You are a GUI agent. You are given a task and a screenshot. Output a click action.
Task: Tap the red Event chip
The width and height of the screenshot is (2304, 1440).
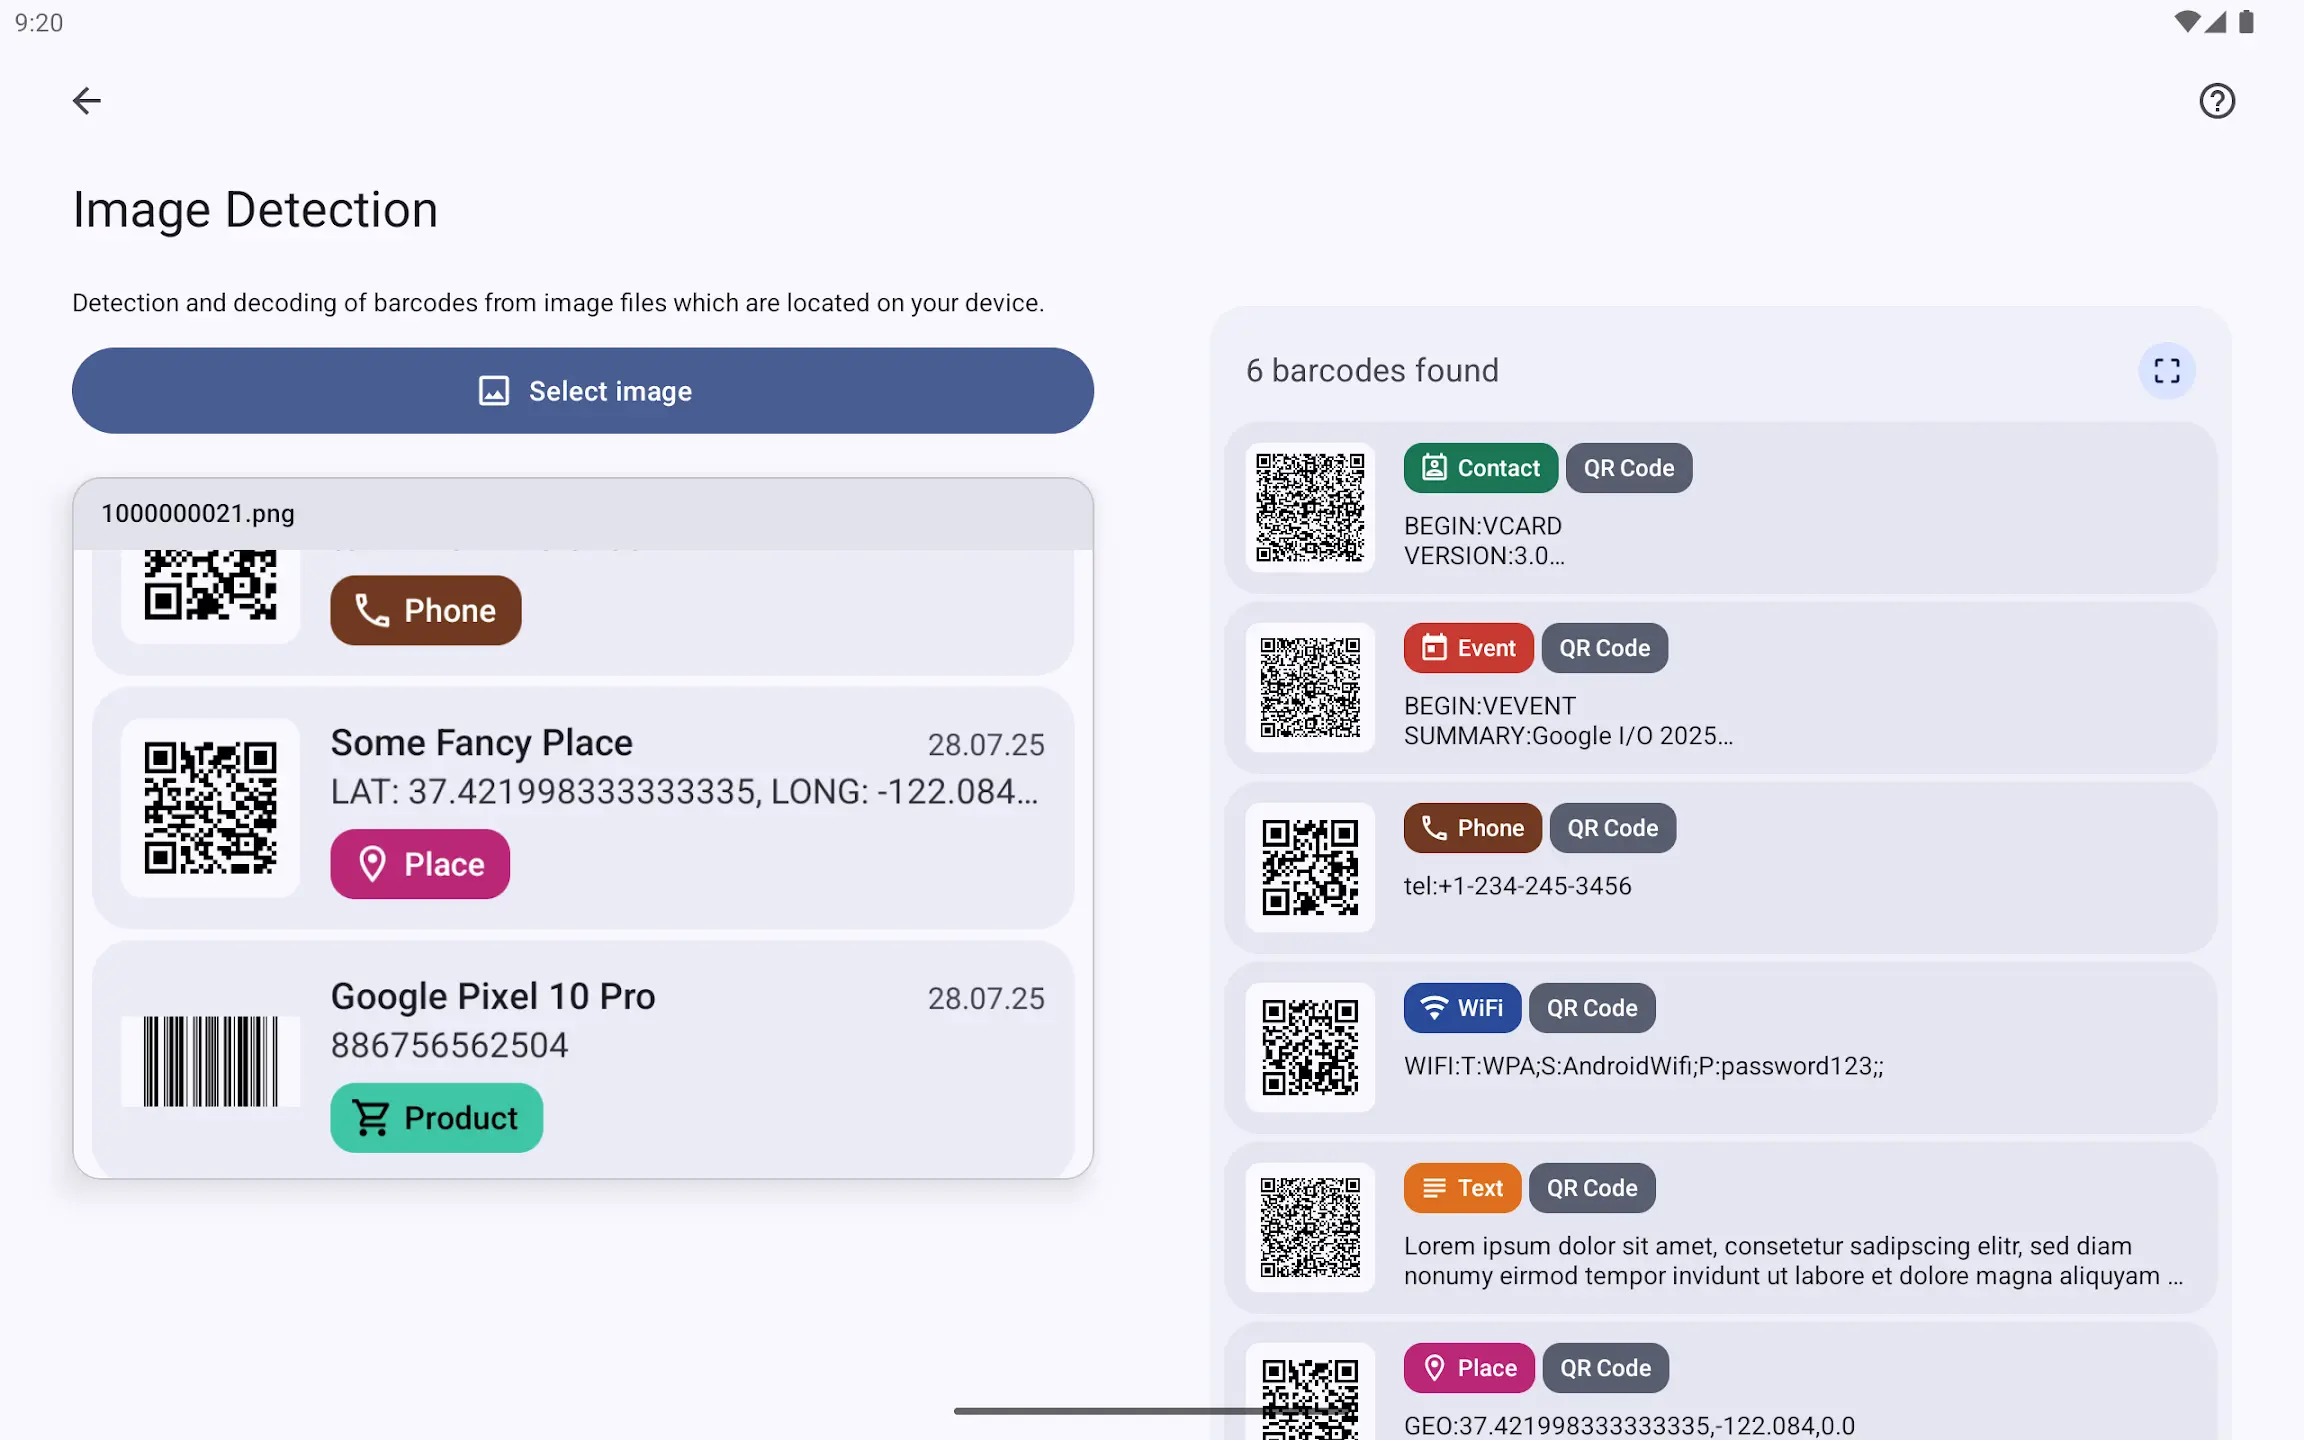(x=1469, y=648)
